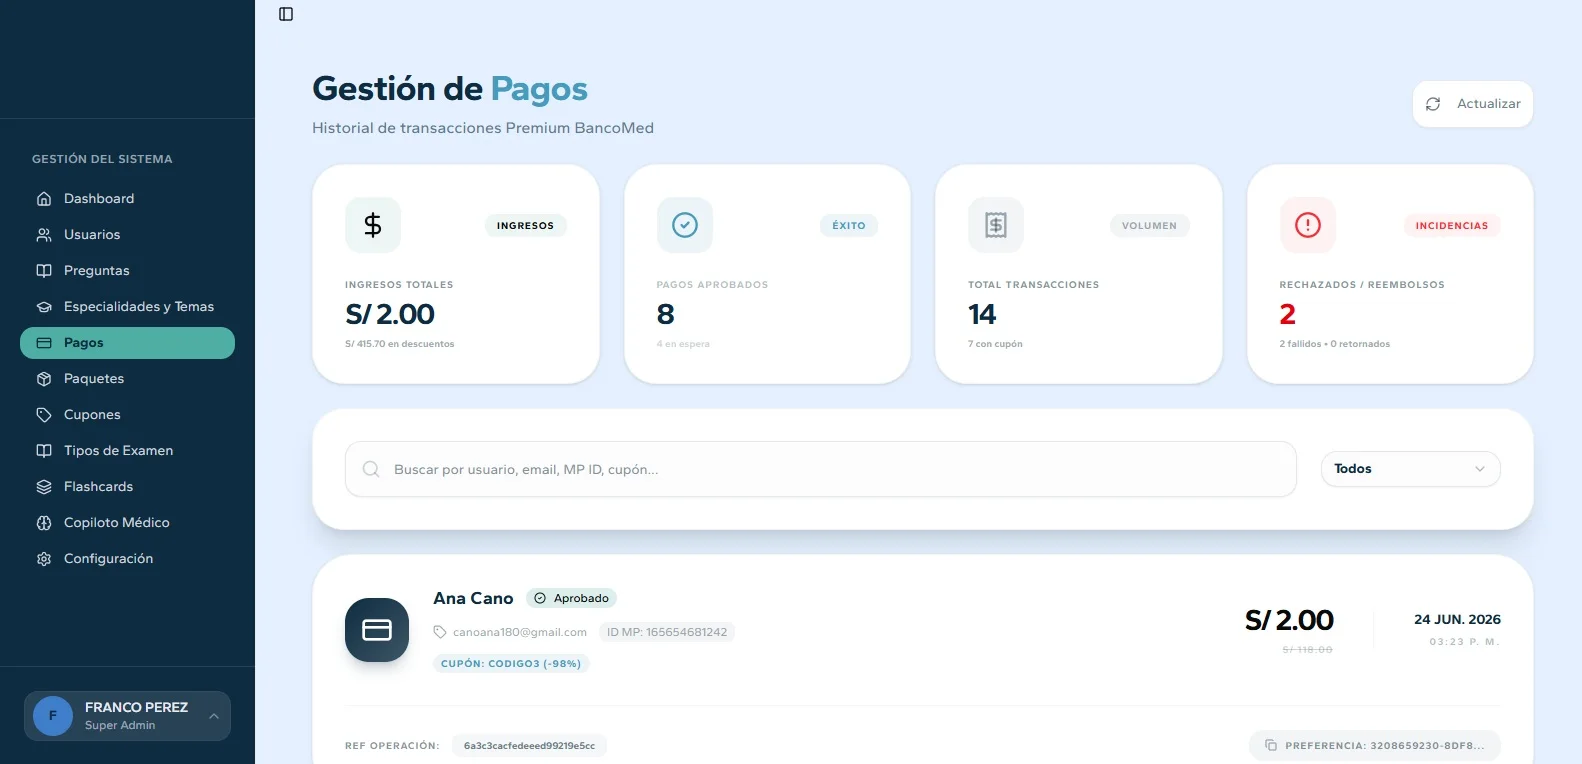Click the tag icon next to canoana180 email
Image resolution: width=1582 pixels, height=764 pixels.
point(440,632)
